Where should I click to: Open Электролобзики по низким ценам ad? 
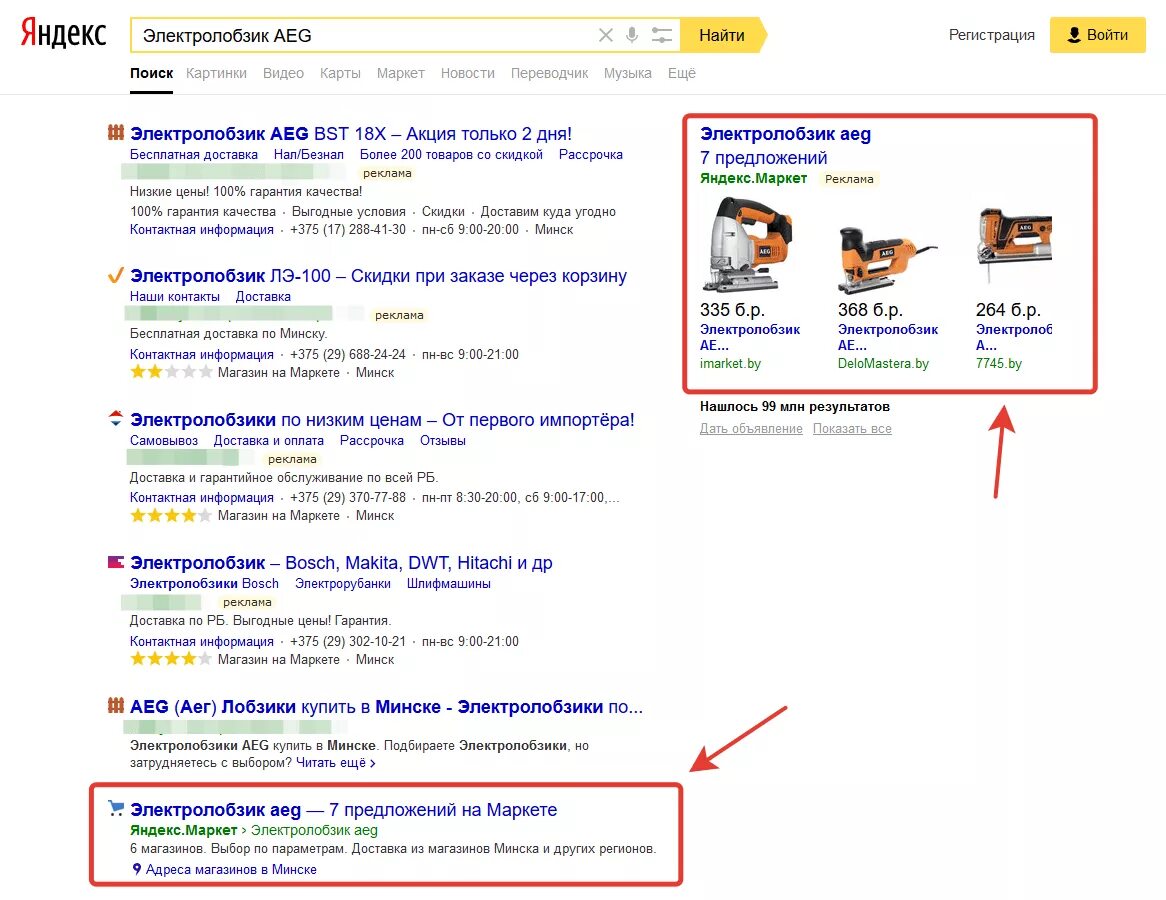[x=382, y=420]
